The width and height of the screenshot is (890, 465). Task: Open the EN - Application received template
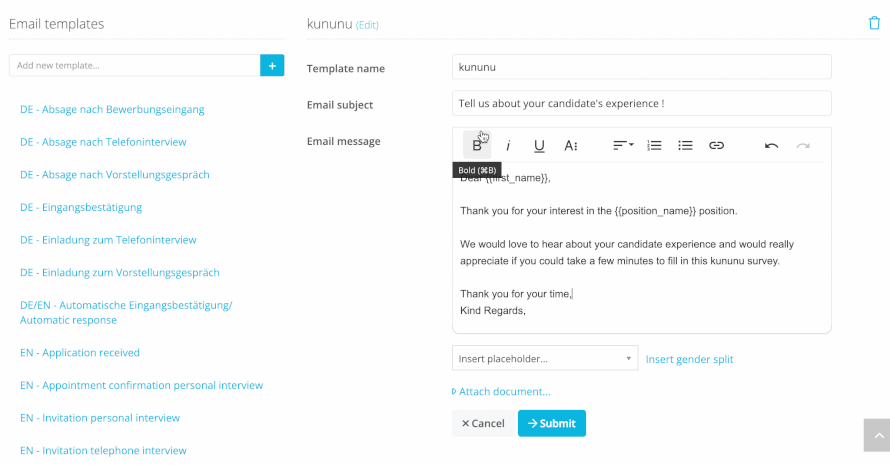coord(79,353)
